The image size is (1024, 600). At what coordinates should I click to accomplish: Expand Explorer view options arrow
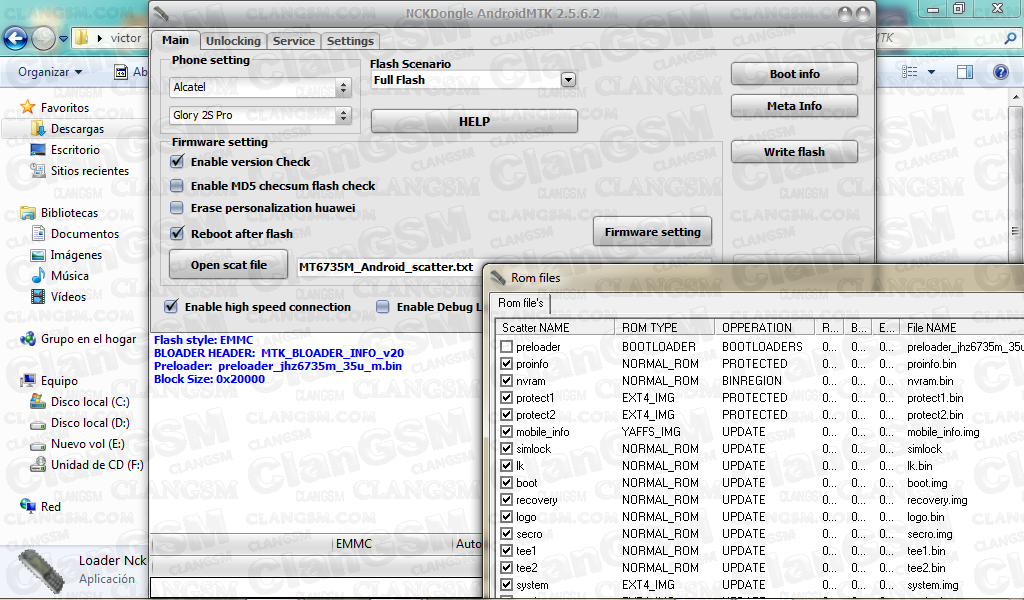pos(931,72)
